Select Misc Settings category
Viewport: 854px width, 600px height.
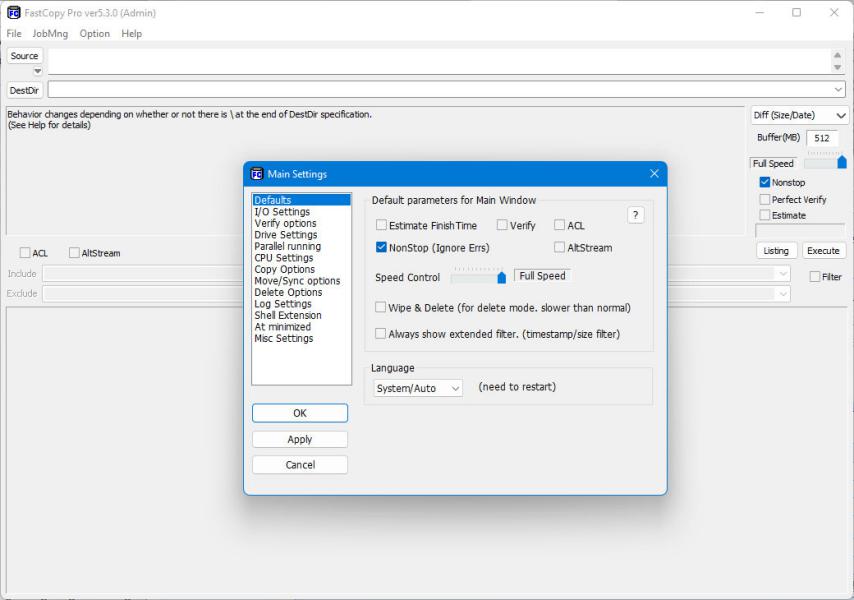click(x=301, y=338)
